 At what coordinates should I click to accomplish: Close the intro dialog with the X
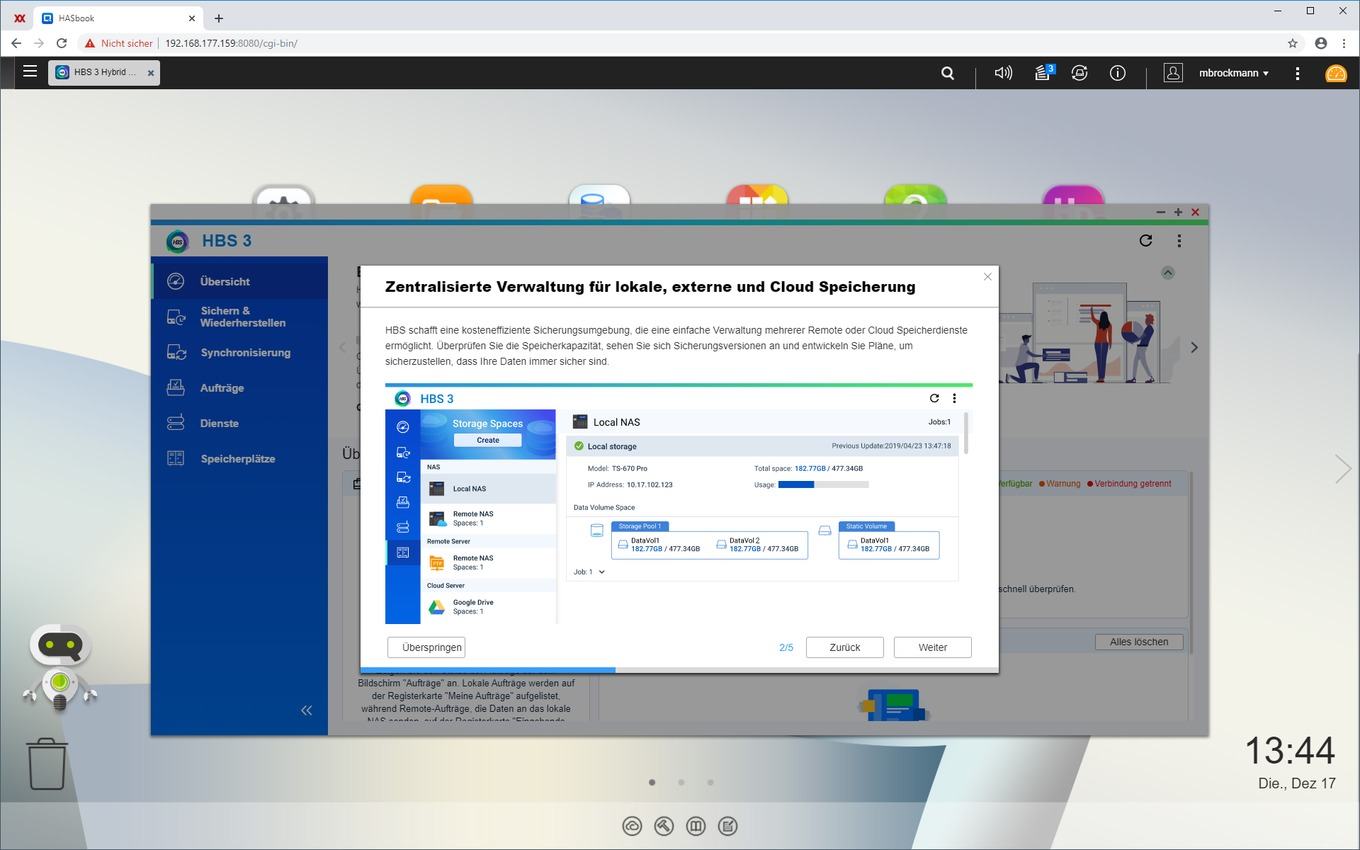click(988, 277)
